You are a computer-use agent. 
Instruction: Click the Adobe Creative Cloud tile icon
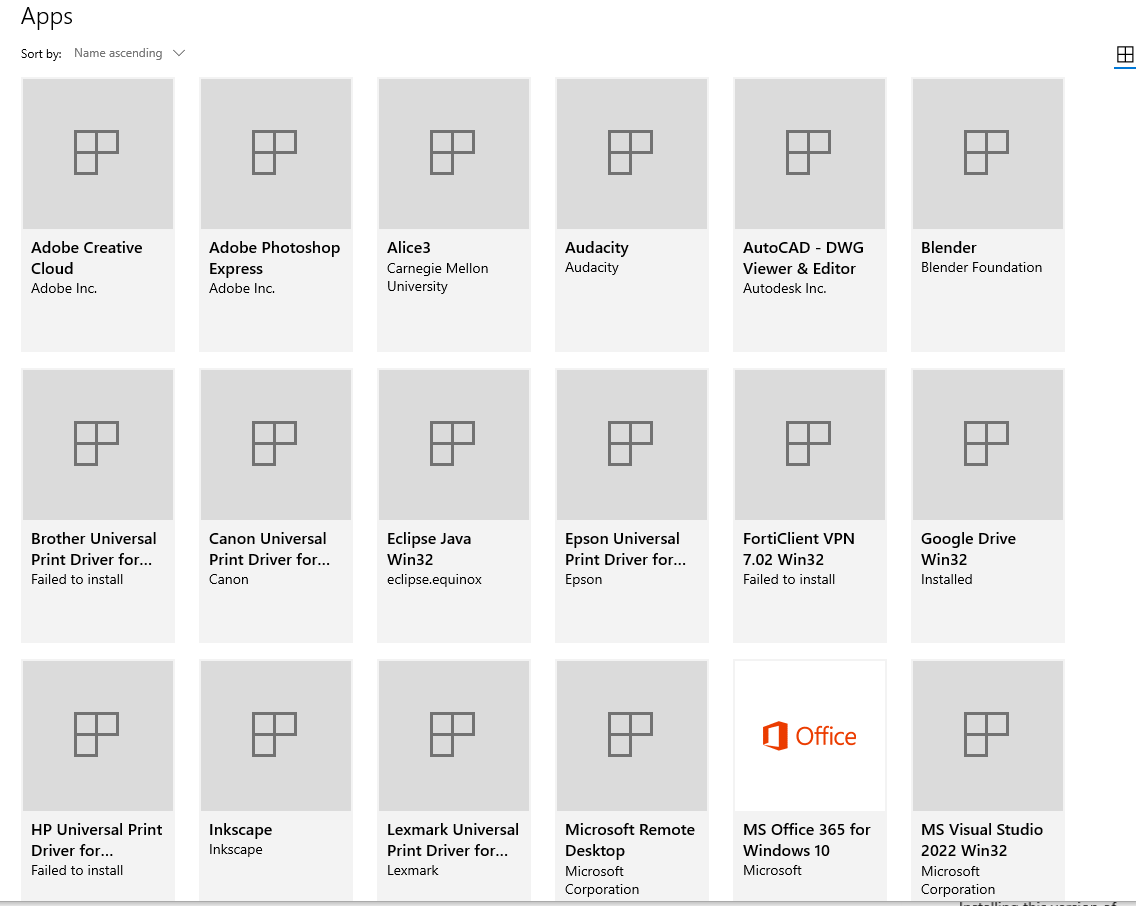98,154
